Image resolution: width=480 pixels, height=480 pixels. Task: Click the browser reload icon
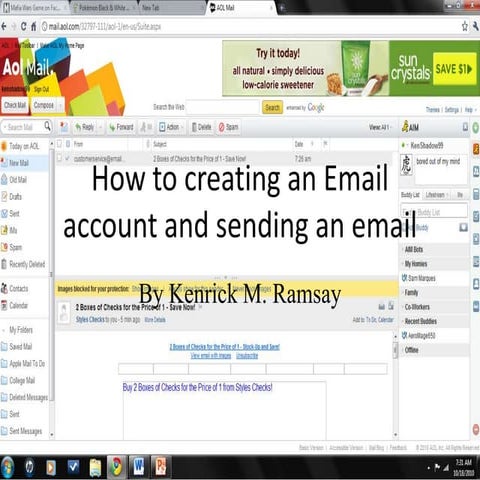pyautogui.click(x=23, y=26)
